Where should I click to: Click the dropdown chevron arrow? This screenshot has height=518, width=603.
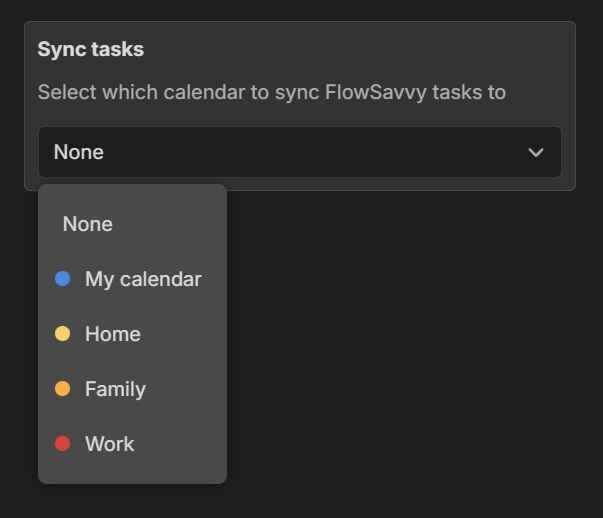[536, 152]
